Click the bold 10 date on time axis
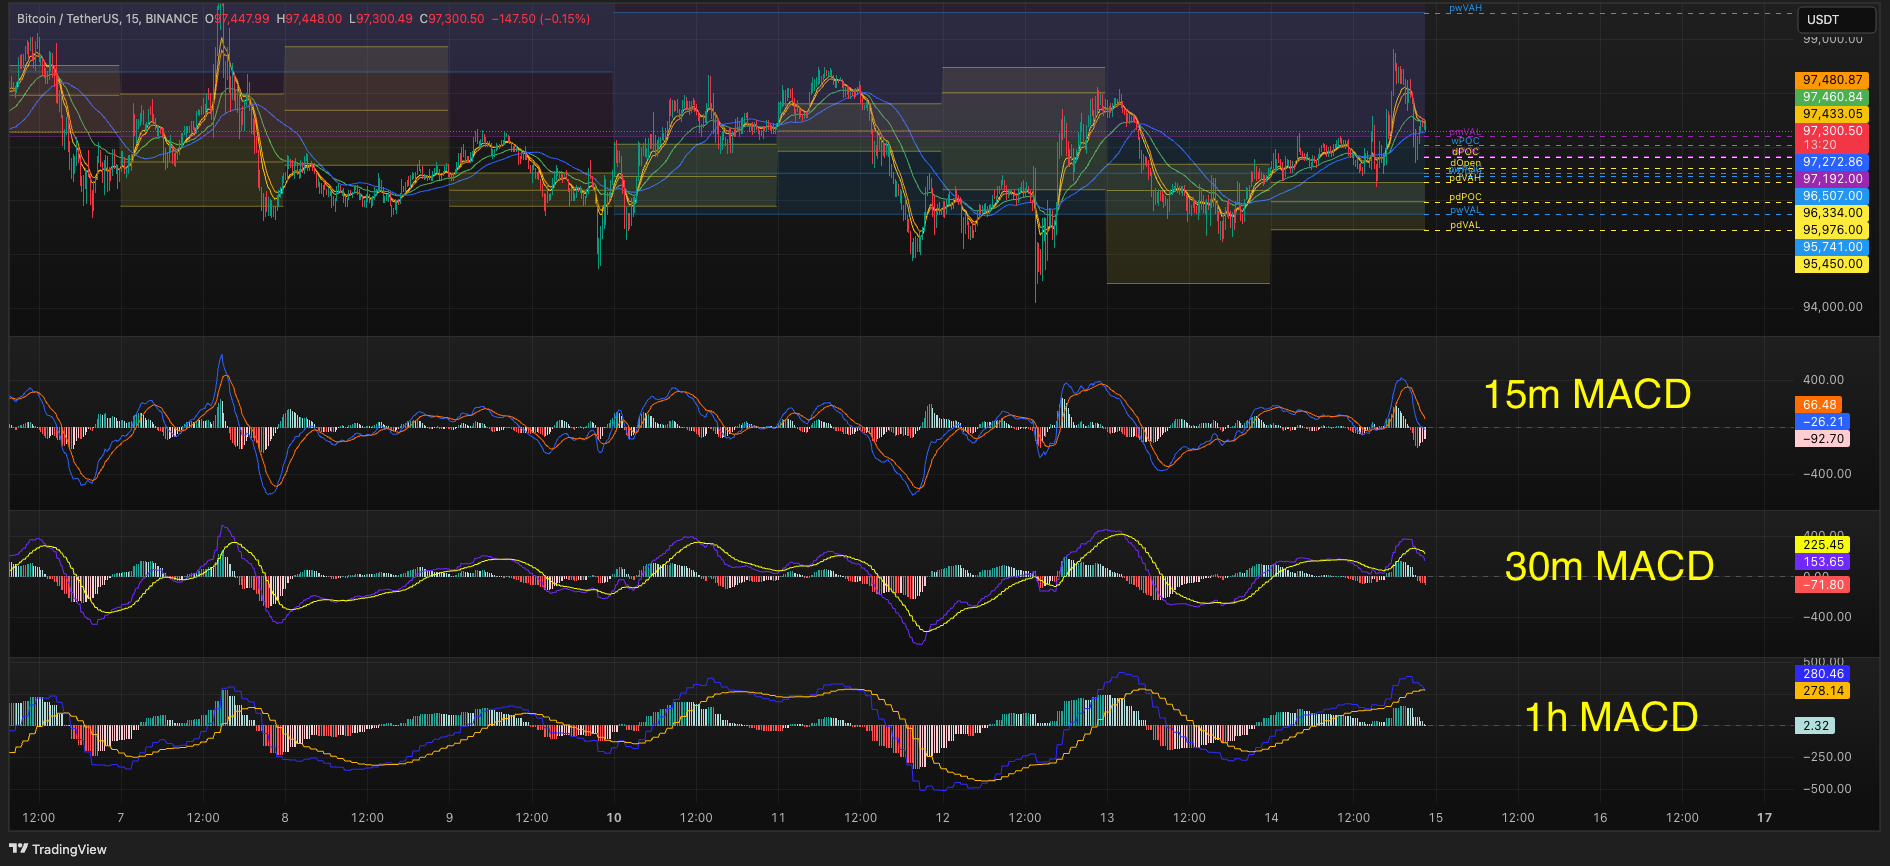Viewport: 1890px width, 866px height. click(614, 817)
